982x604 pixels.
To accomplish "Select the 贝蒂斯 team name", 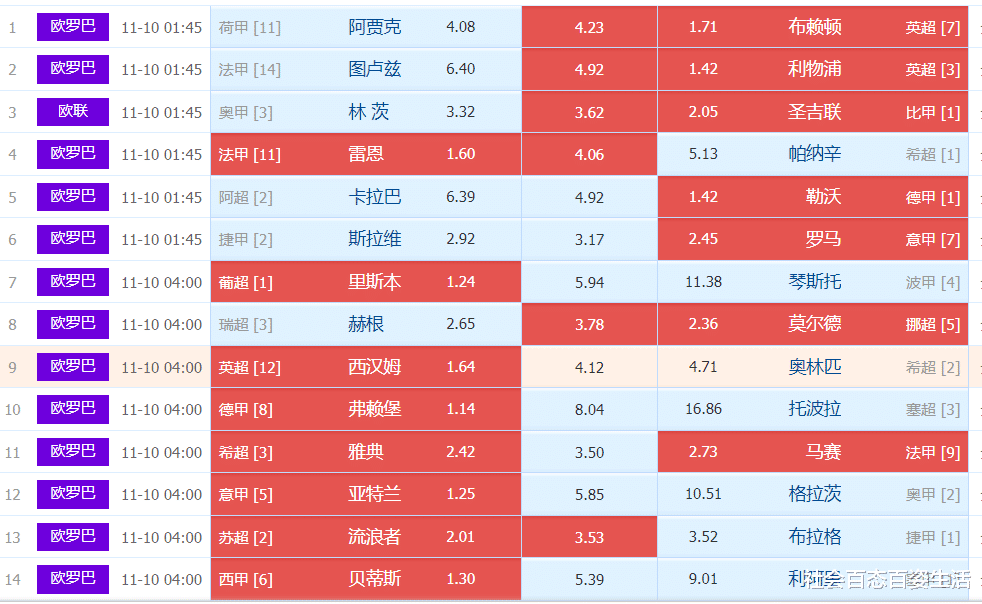I will [x=374, y=579].
